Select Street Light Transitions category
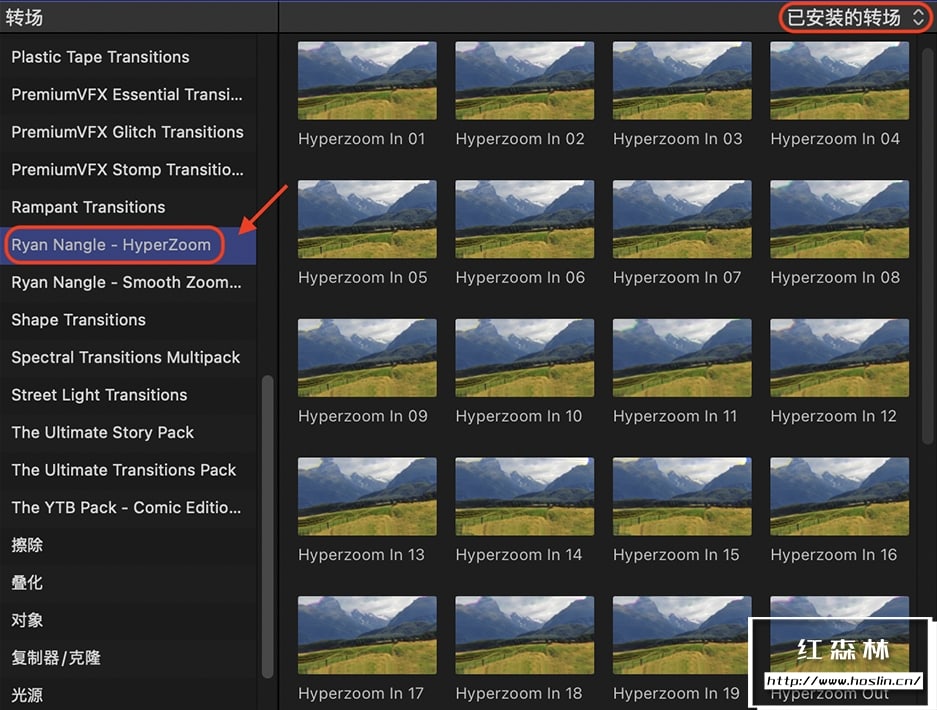This screenshot has height=710, width=937. 128,395
